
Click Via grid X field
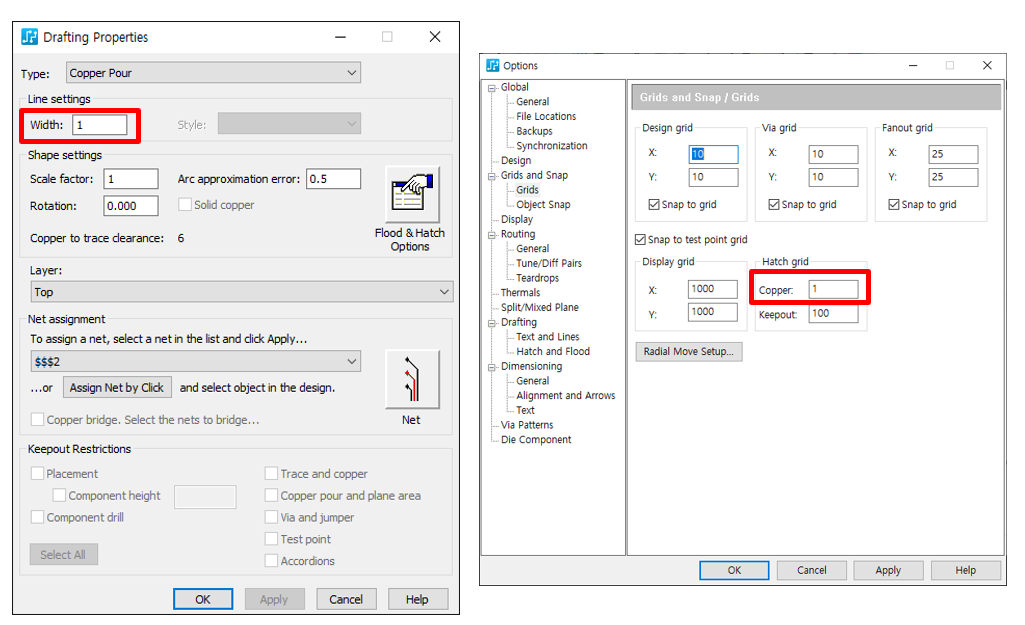[x=833, y=154]
